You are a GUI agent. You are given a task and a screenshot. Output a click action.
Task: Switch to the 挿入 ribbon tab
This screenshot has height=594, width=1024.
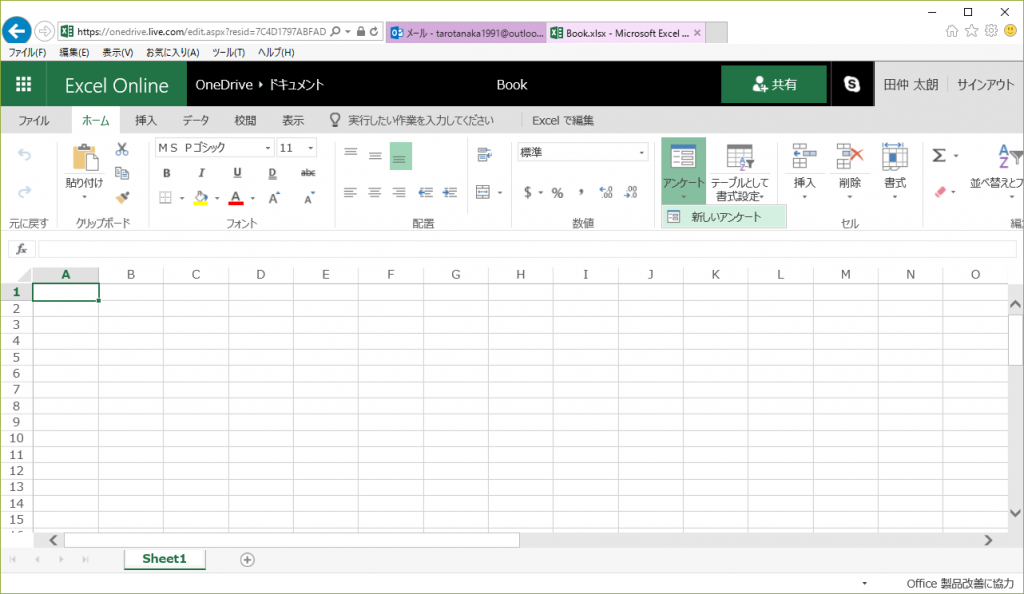pyautogui.click(x=146, y=120)
